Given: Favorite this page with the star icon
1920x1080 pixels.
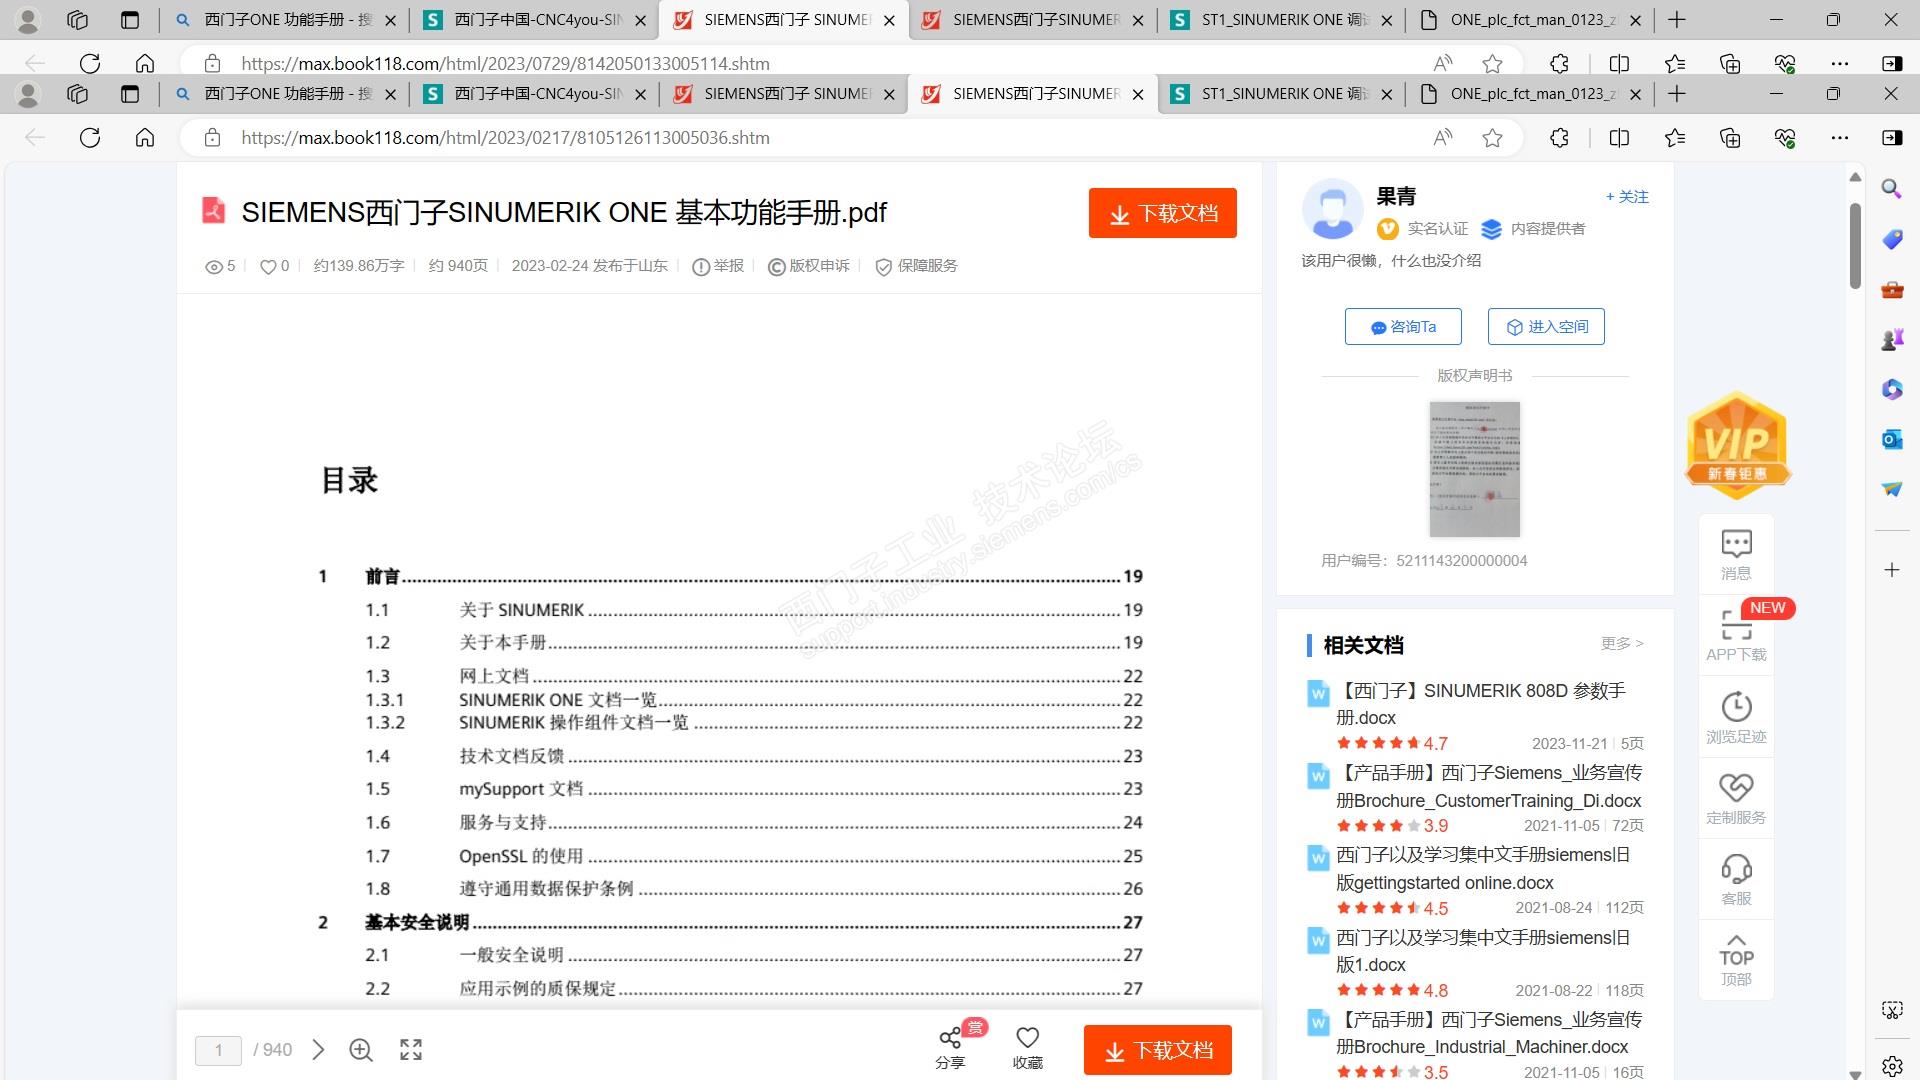Looking at the screenshot, I should pyautogui.click(x=1492, y=138).
